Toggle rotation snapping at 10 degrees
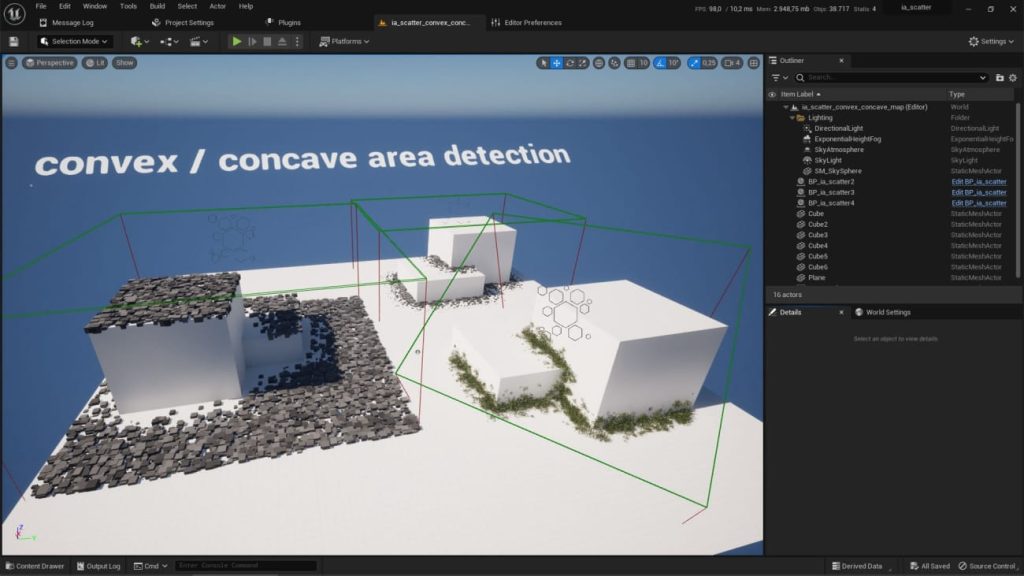Image resolution: width=1024 pixels, height=576 pixels. [x=659, y=63]
